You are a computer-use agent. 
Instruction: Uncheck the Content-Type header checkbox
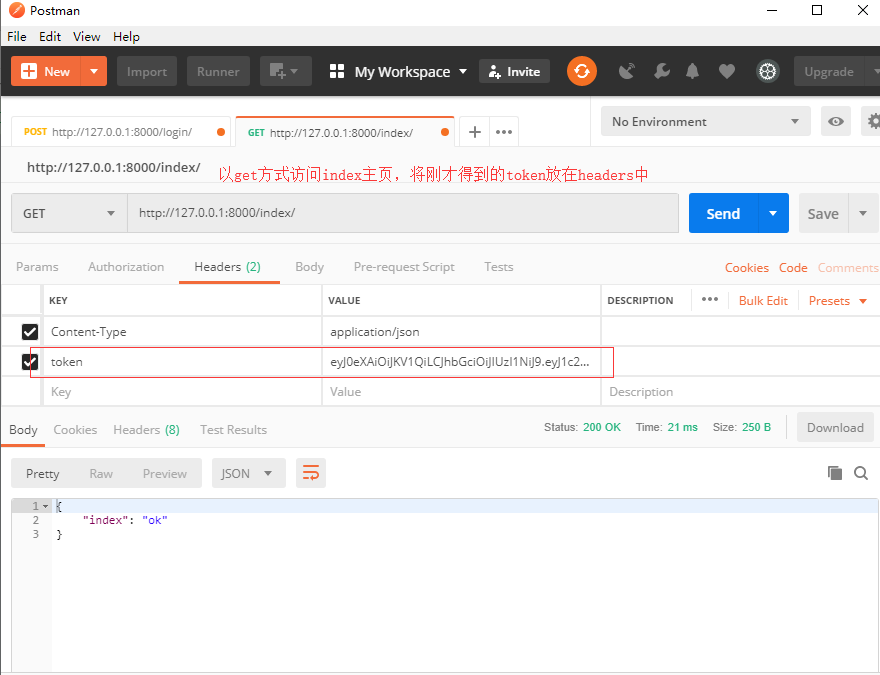[30, 332]
